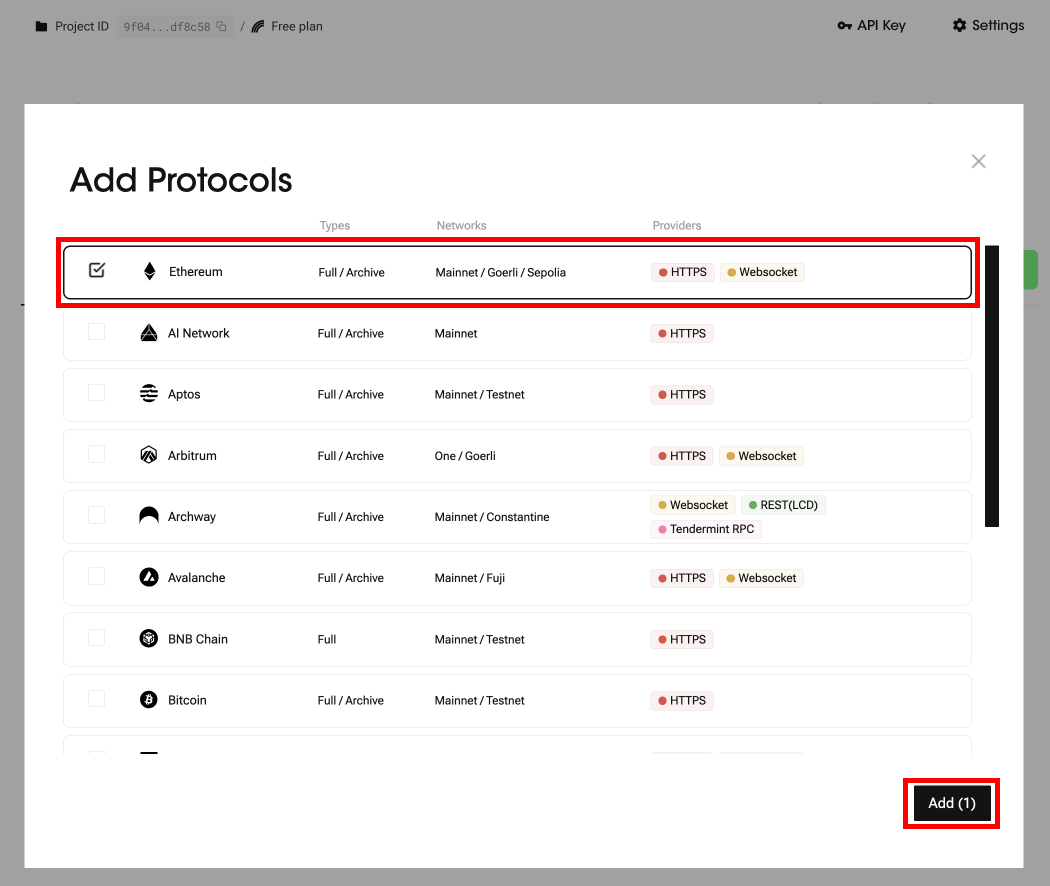Click the BNB Chain HTTPS tag

tap(682, 640)
